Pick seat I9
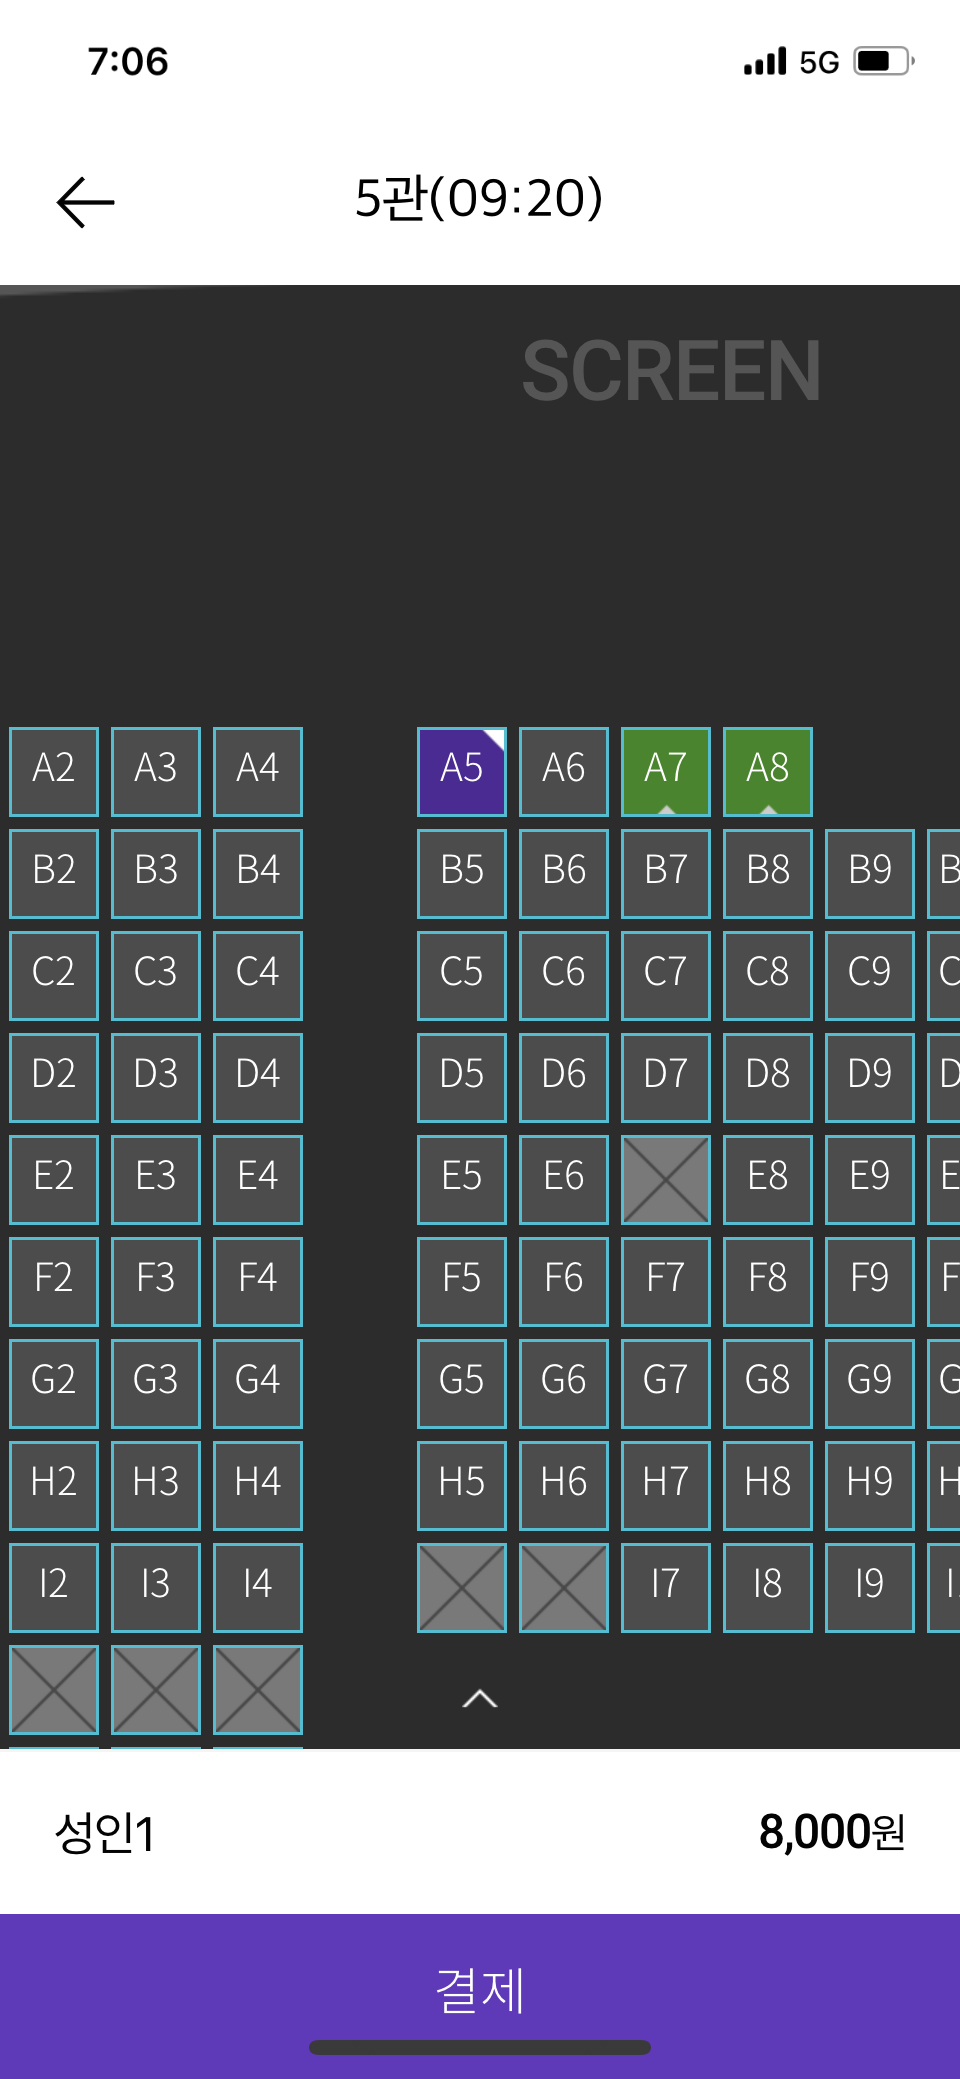960x2079 pixels. (870, 1588)
